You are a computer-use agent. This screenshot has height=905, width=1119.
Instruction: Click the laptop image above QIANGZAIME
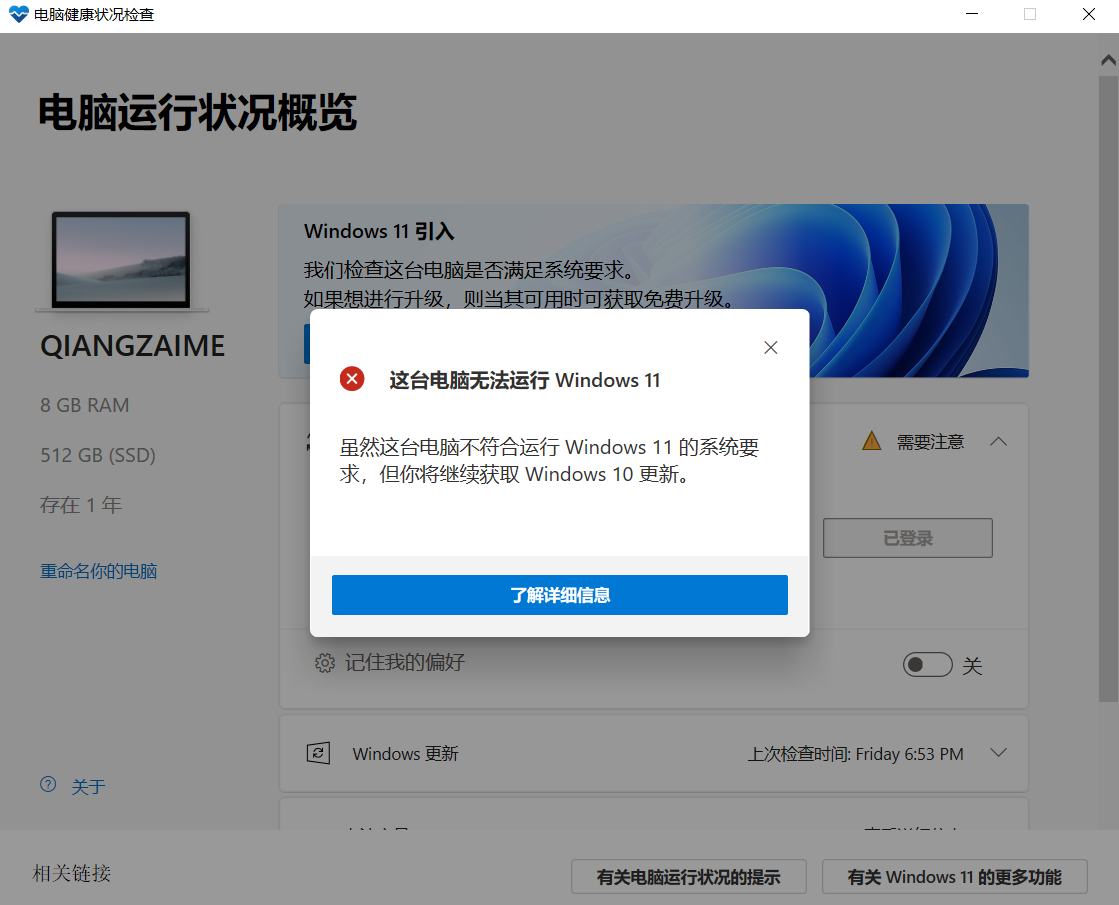pyautogui.click(x=122, y=260)
